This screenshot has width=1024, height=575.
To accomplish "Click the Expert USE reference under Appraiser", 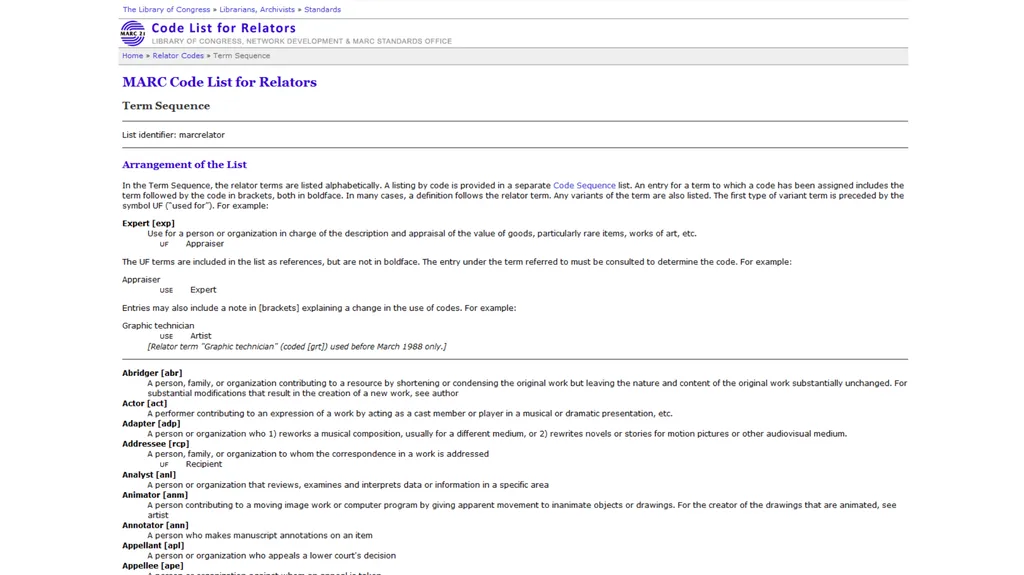I will (203, 290).
